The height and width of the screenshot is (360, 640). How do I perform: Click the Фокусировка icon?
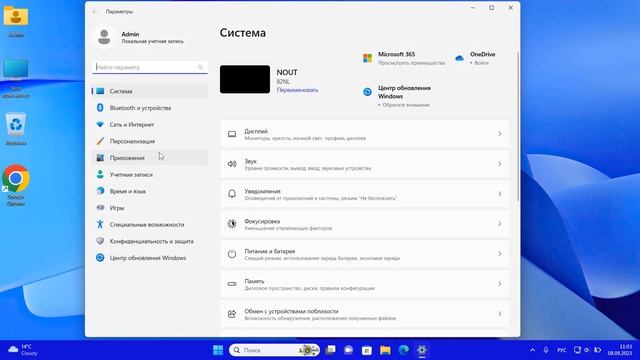tap(232, 224)
